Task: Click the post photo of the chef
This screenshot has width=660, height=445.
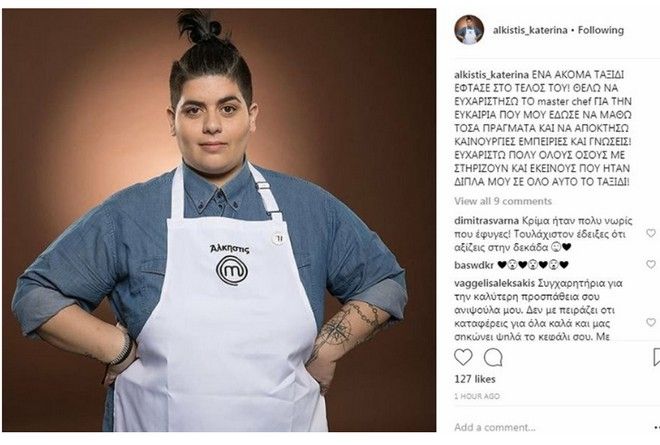Action: pos(219,220)
